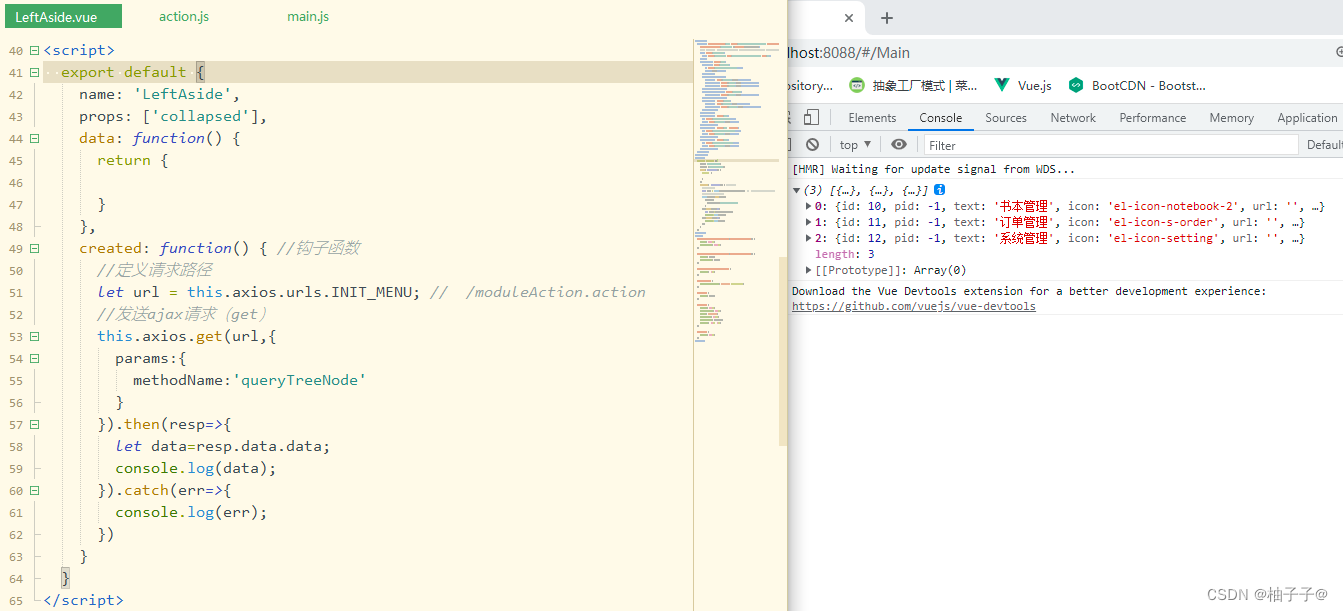The height and width of the screenshot is (611, 1343).
Task: Switch to the main.js editor tab
Action: (308, 16)
